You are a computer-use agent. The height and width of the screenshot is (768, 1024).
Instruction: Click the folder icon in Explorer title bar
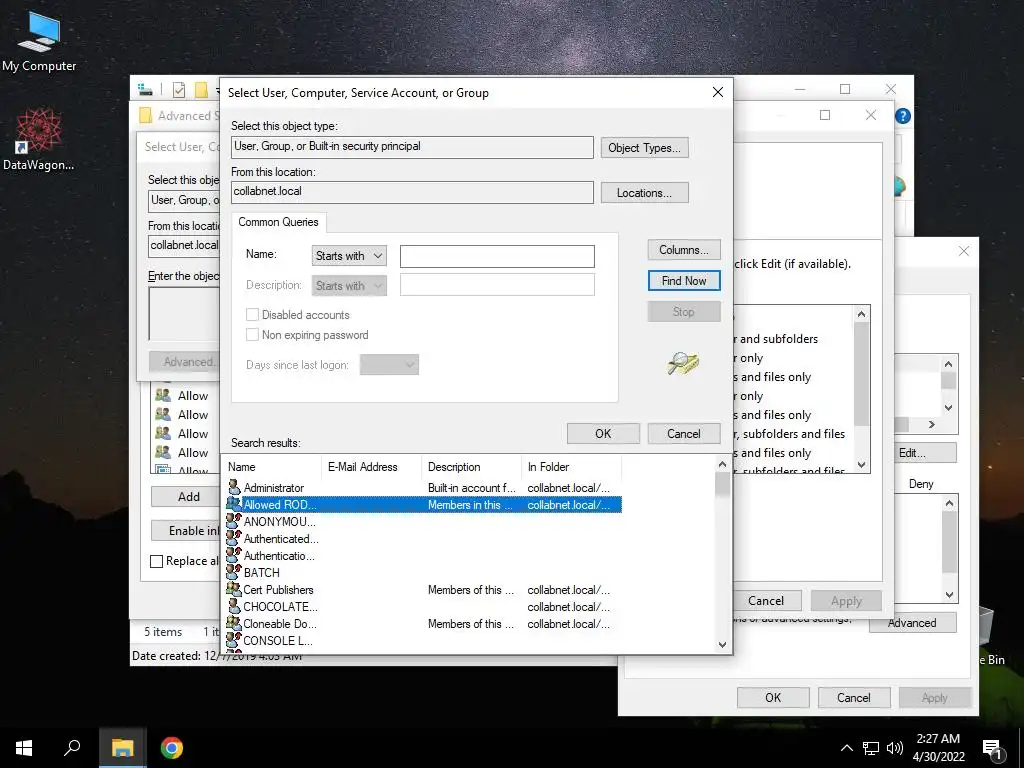201,89
